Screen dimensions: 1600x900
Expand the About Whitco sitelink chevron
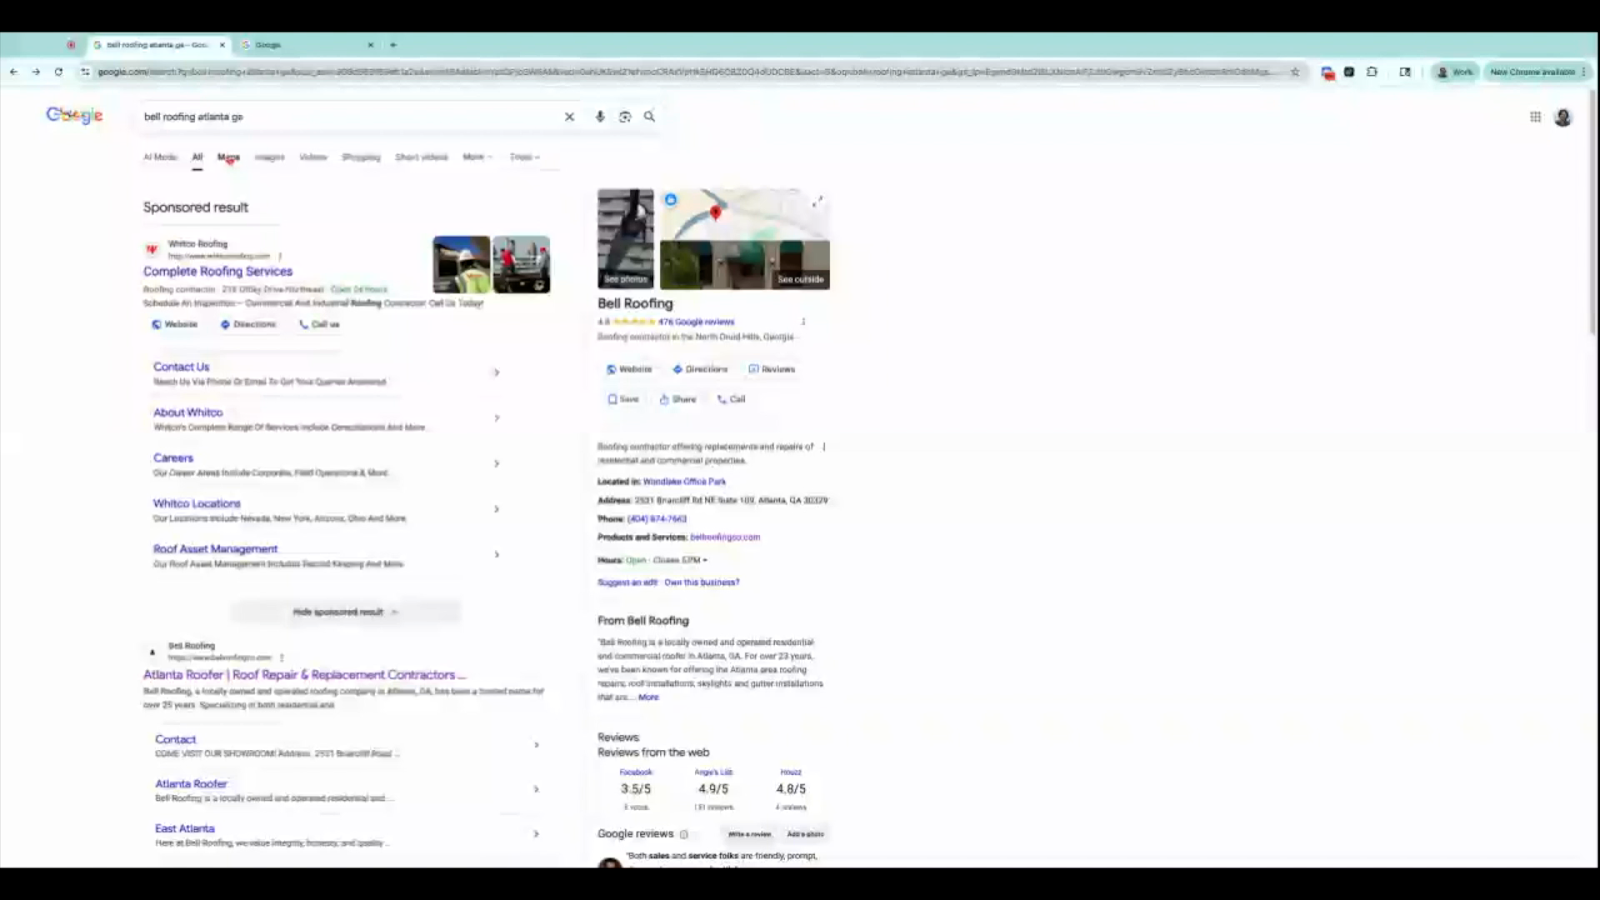[x=496, y=418]
